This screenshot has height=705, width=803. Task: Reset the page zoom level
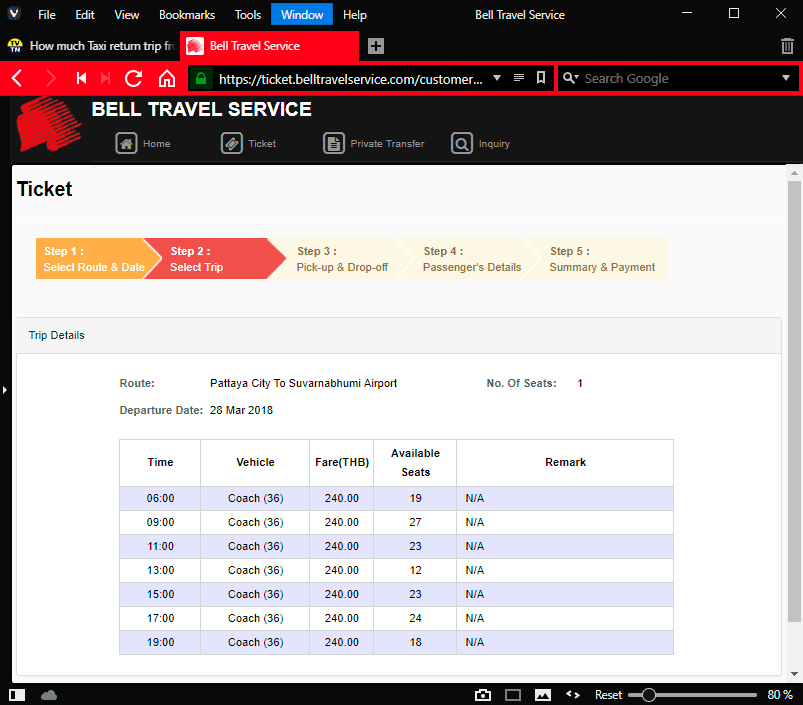tap(608, 695)
